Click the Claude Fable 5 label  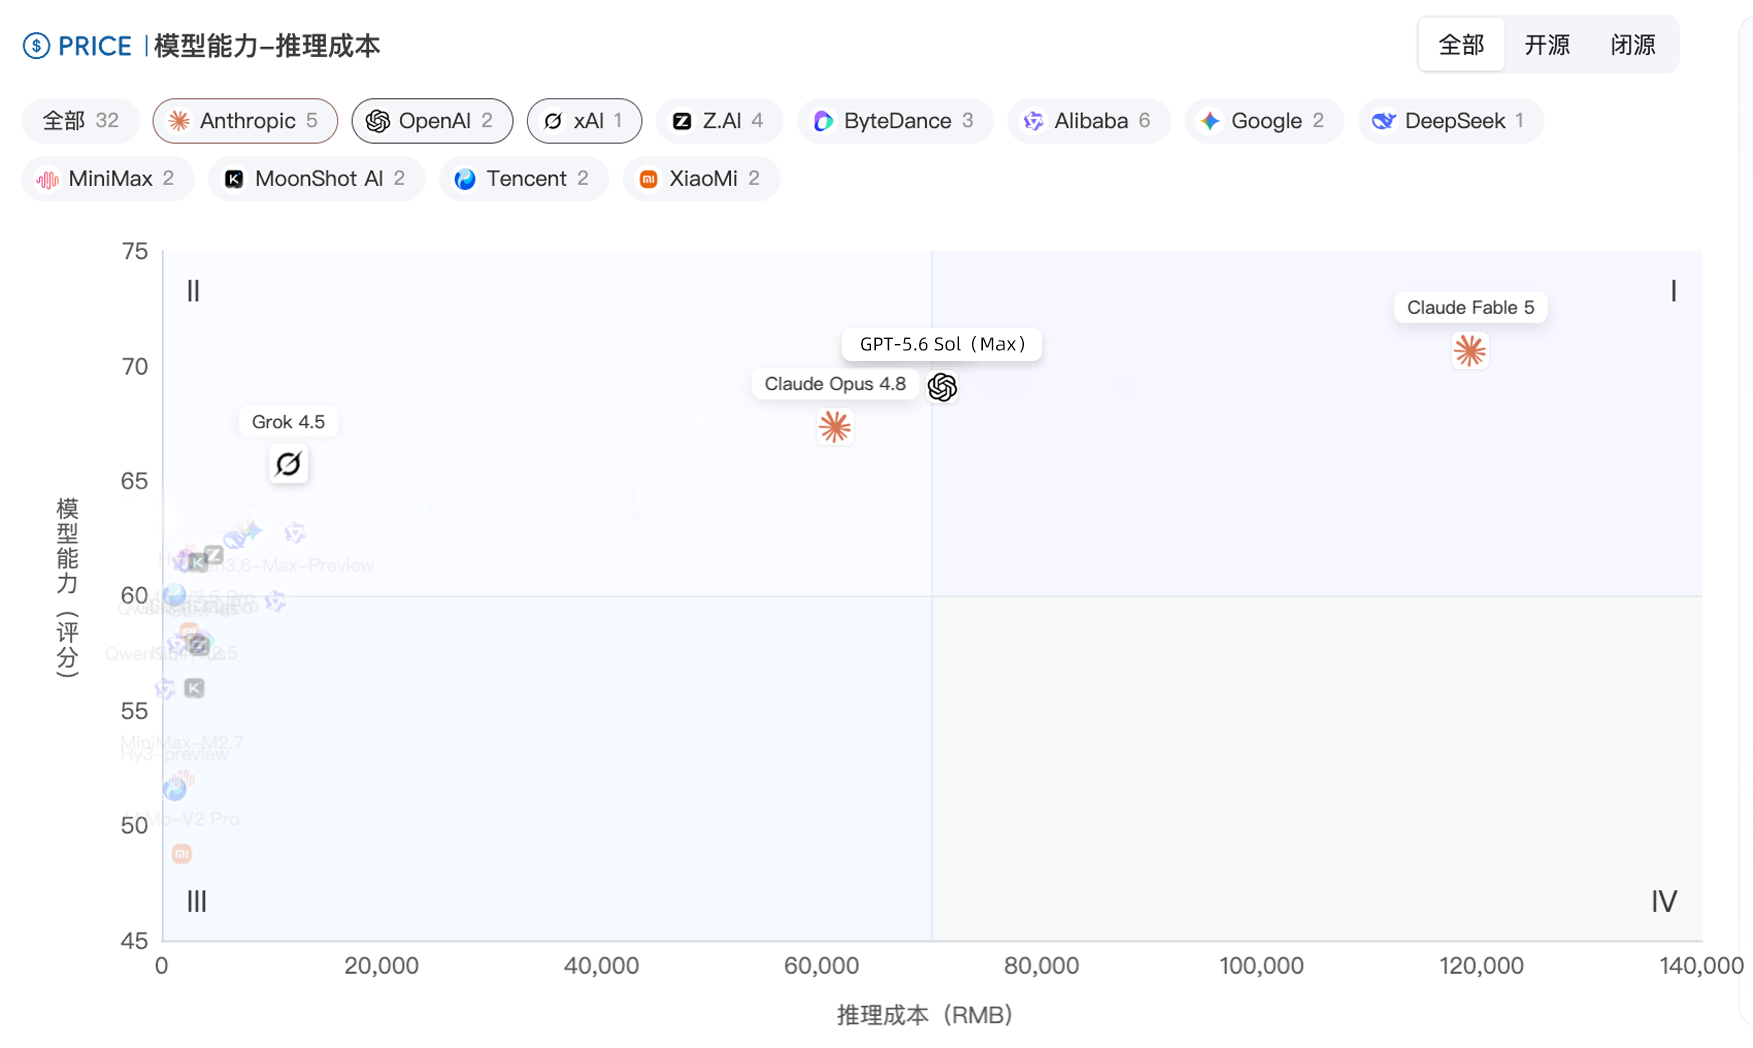pyautogui.click(x=1470, y=307)
